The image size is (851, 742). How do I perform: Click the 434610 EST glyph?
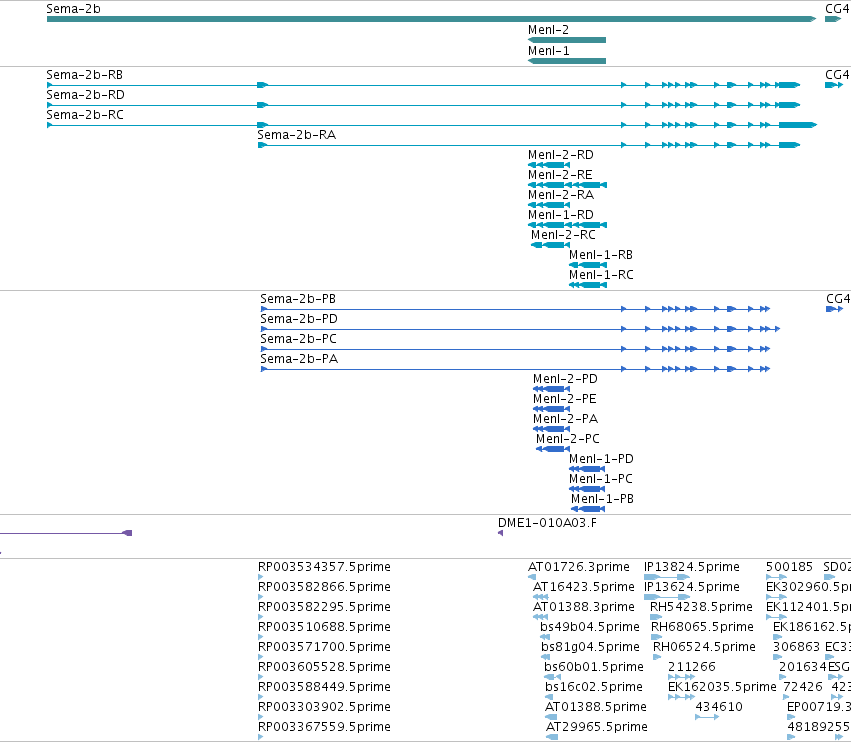707,717
